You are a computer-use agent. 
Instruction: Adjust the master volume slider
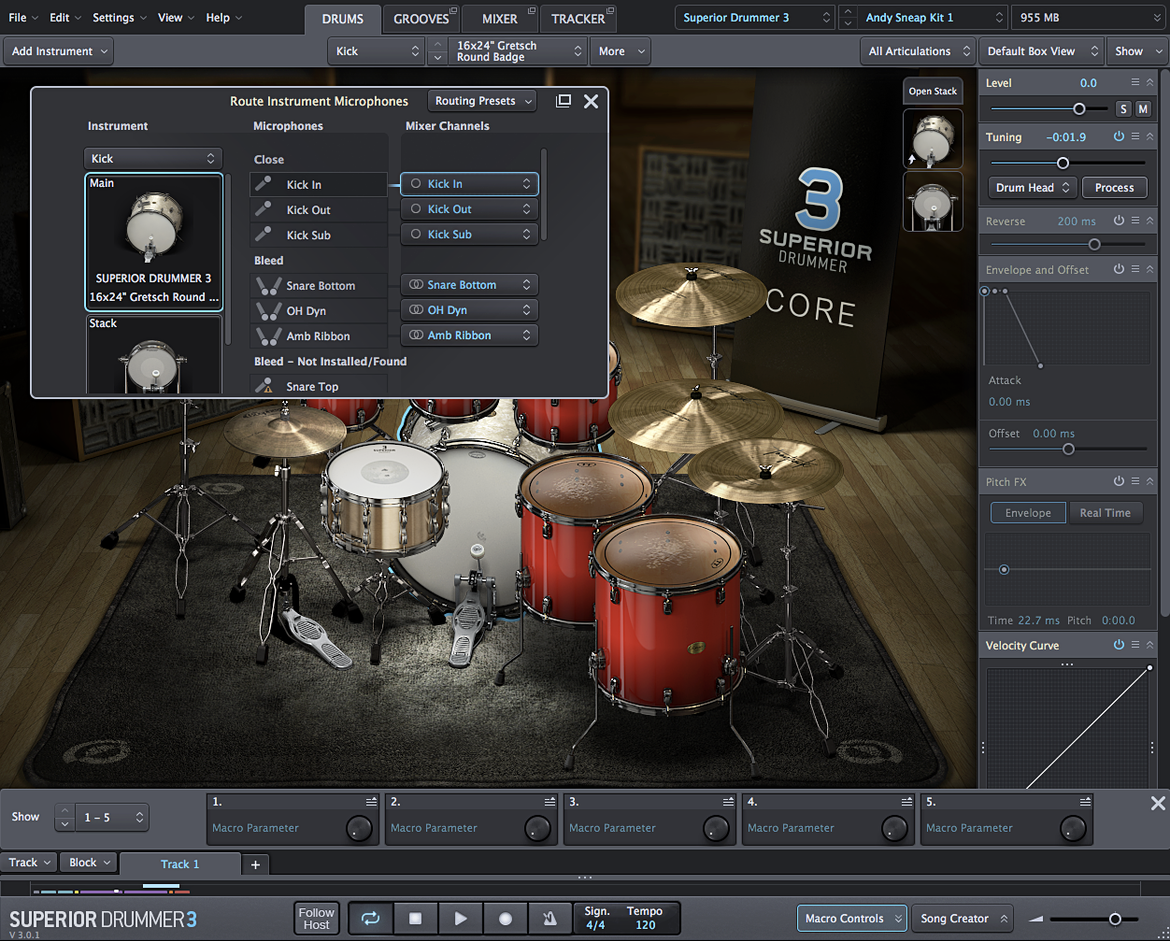point(1115,919)
